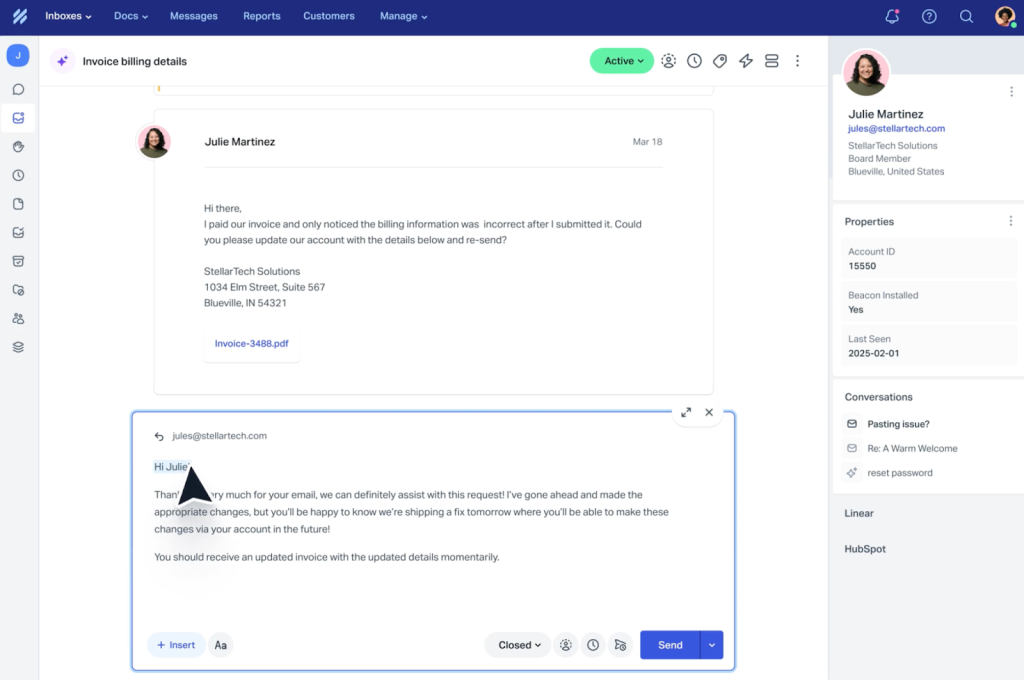This screenshot has height=680, width=1024.
Task: Click the run workflow lightning icon
Action: coord(745,60)
